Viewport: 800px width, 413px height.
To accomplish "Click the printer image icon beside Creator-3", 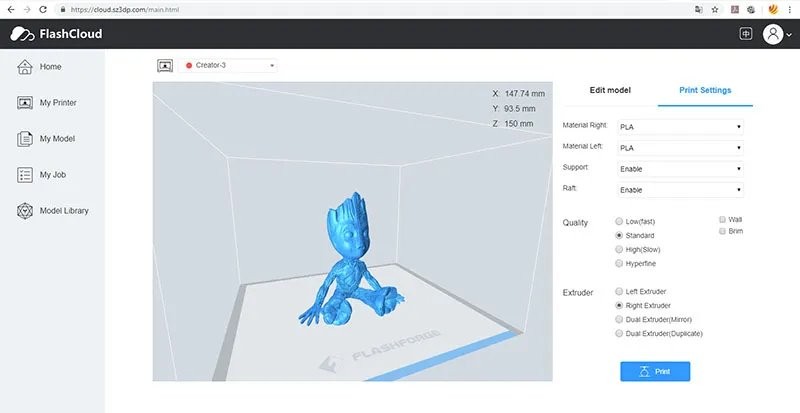I will coord(165,66).
